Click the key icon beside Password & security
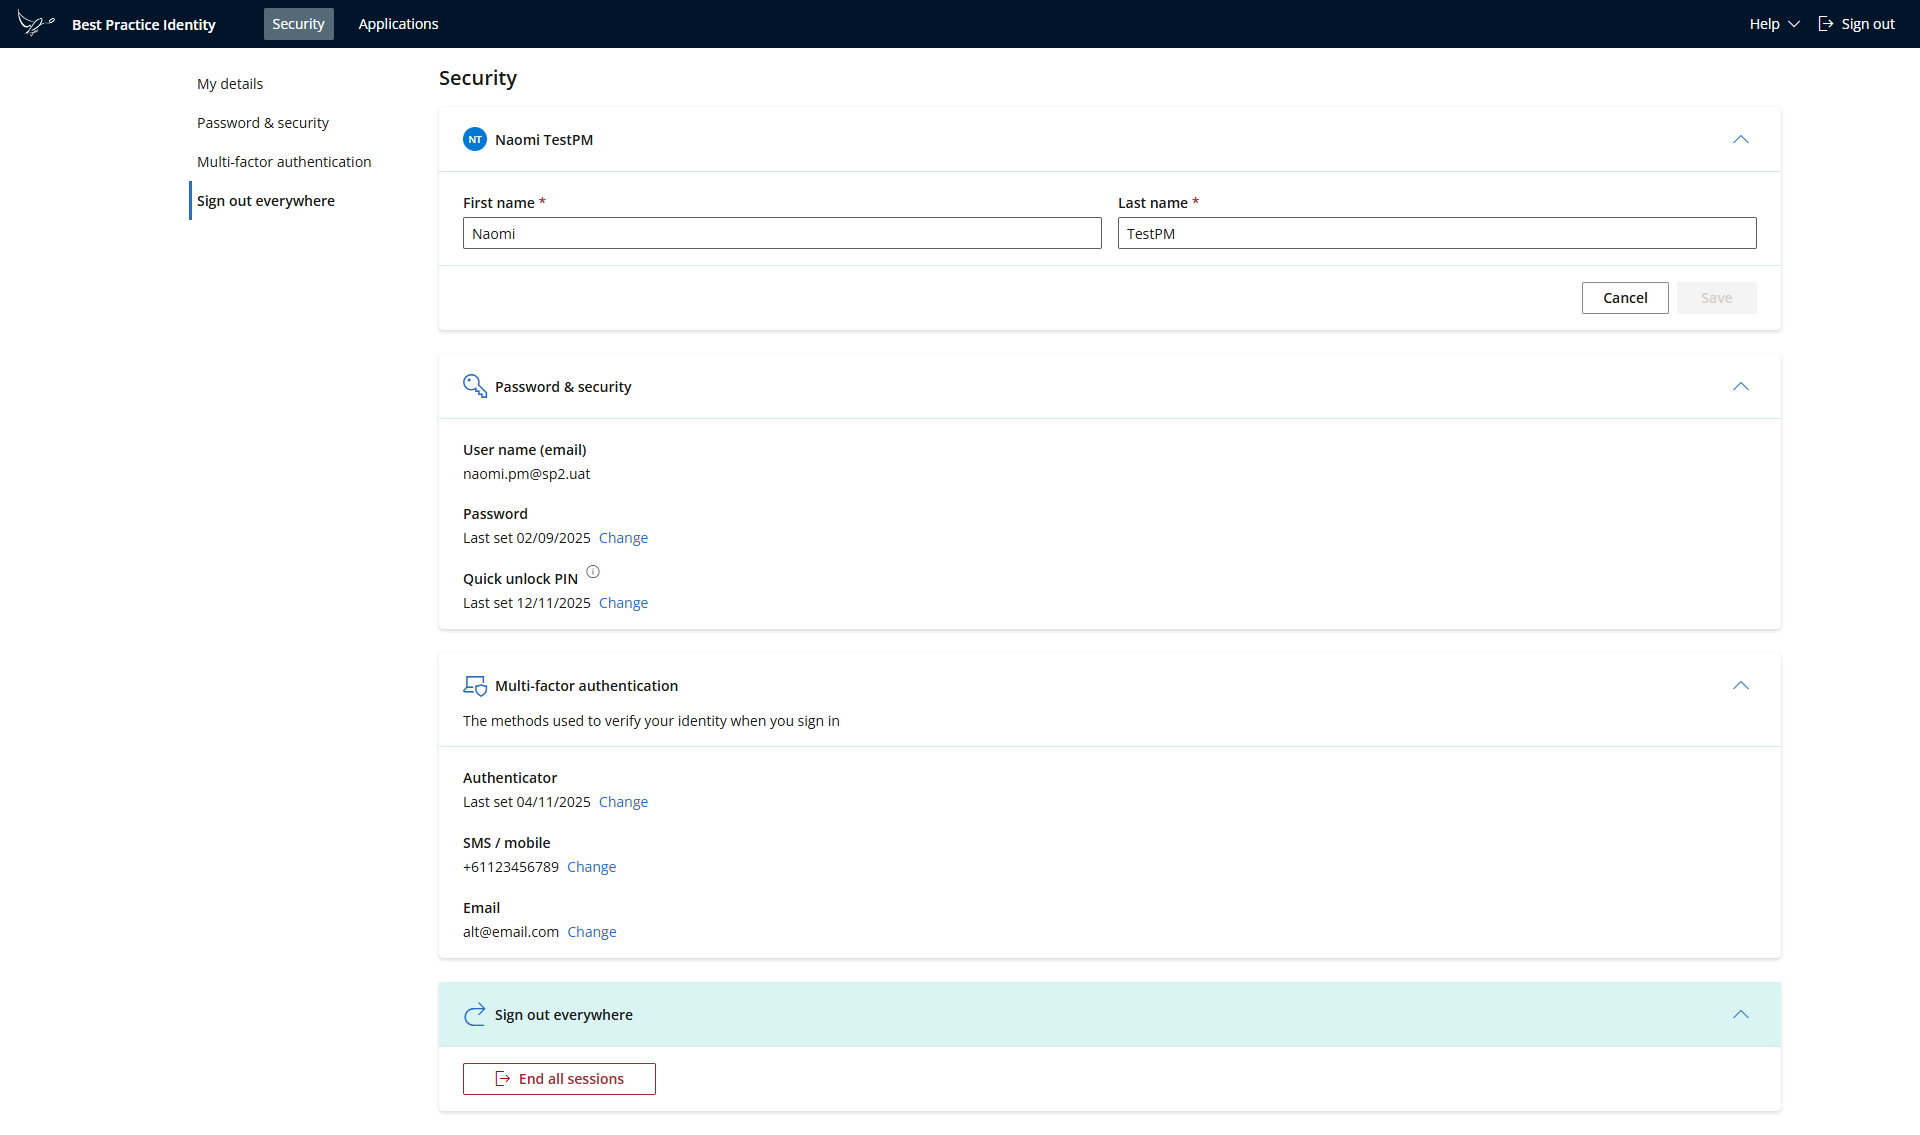The width and height of the screenshot is (1920, 1135). click(x=475, y=386)
